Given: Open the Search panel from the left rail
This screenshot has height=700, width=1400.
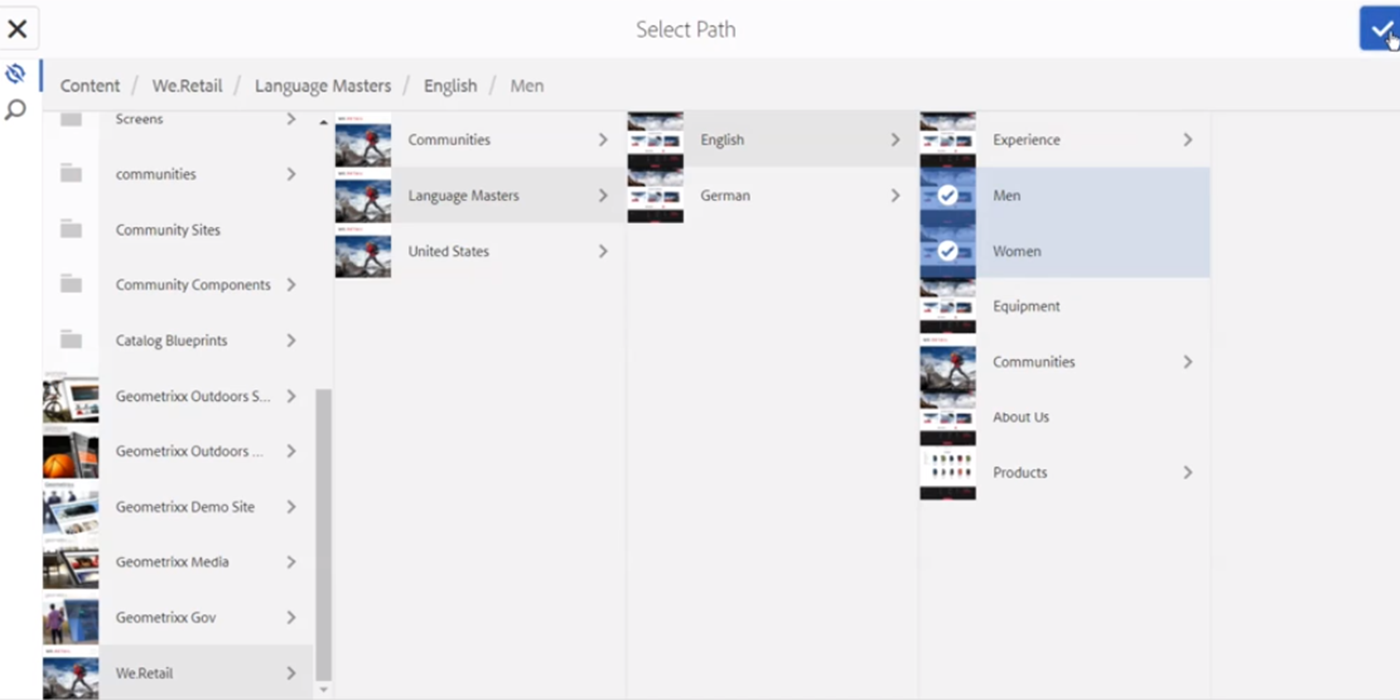Looking at the screenshot, I should [15, 110].
